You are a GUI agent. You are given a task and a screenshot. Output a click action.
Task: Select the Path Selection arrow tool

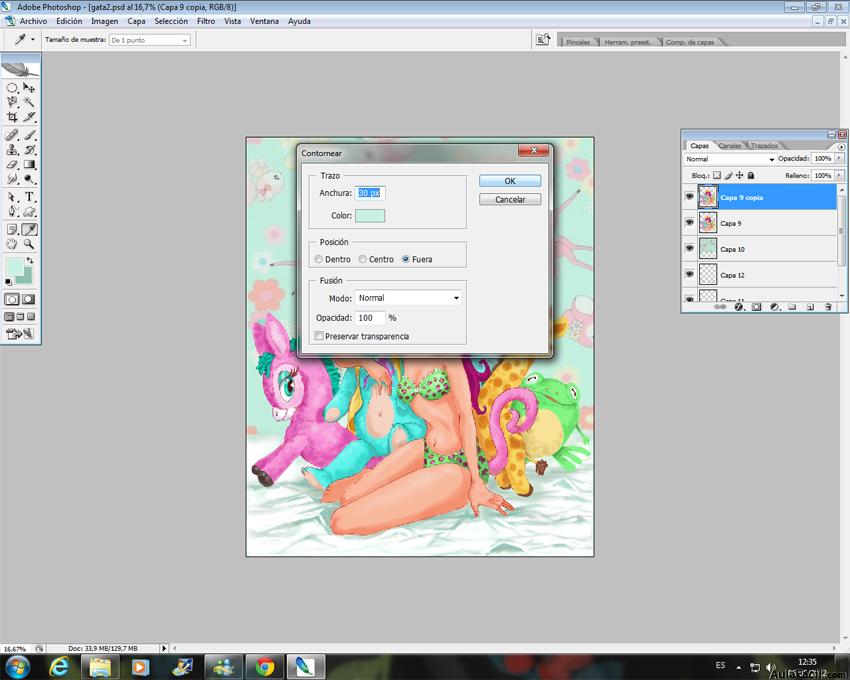12,197
